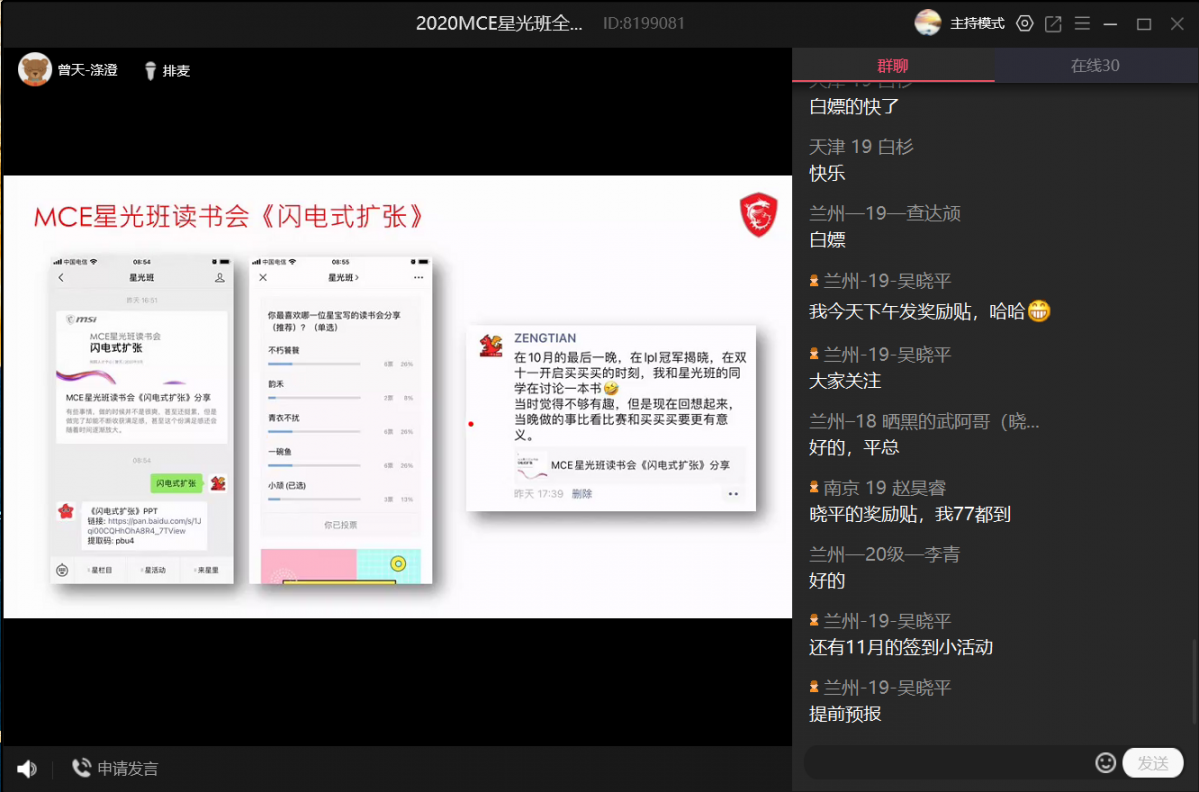Screen dimensions: 1199x792
Task: Pop out the window via the share icon
Action: 1053,24
